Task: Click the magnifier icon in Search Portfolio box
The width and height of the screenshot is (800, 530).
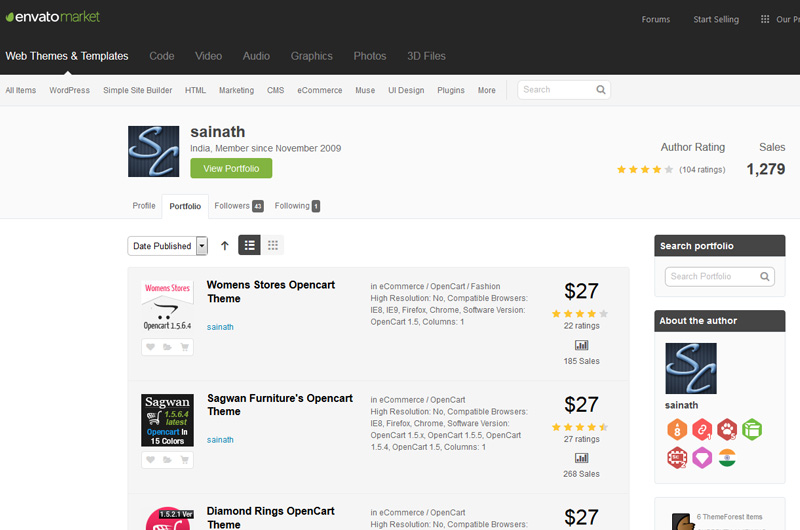Action: point(764,276)
